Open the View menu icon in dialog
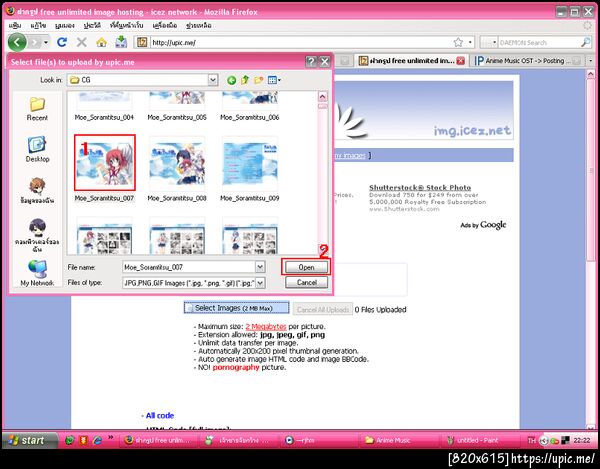 274,80
